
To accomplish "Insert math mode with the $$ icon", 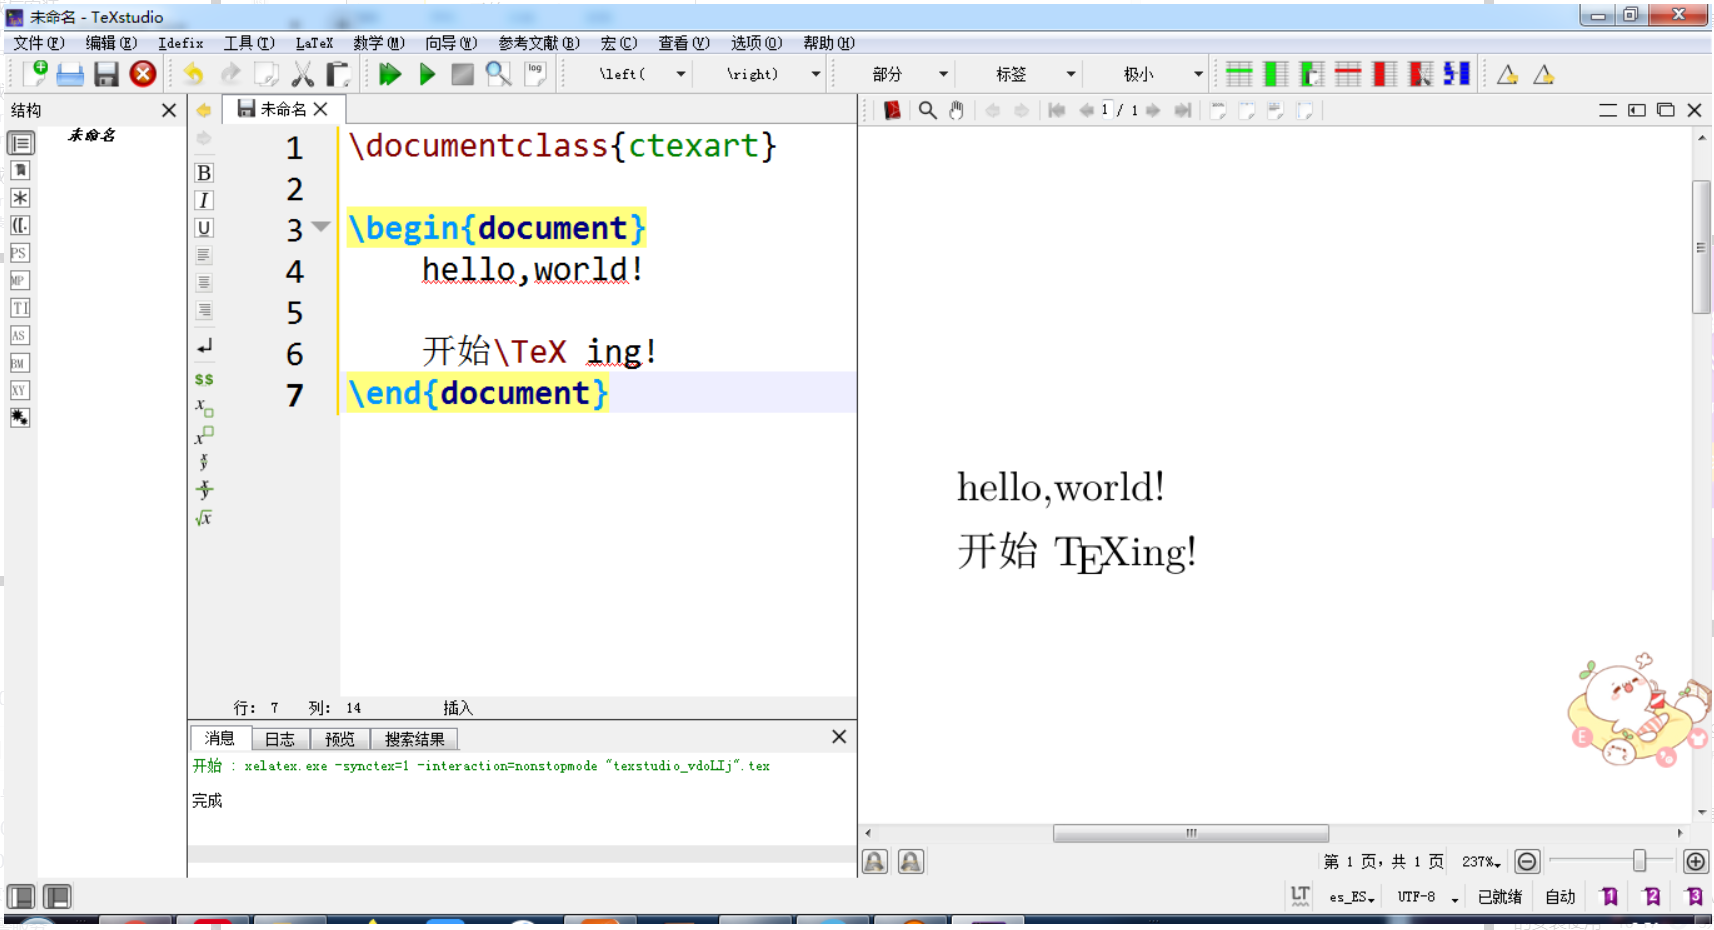I will [x=204, y=379].
